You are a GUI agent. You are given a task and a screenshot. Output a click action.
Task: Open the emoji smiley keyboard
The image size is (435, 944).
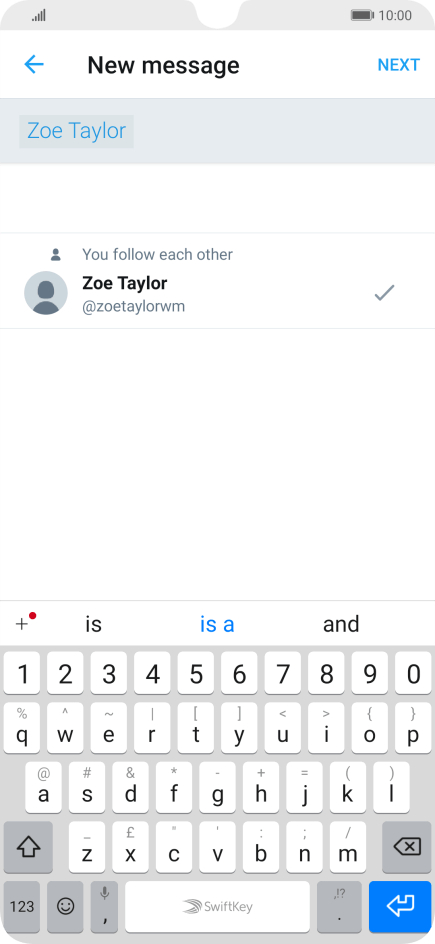pyautogui.click(x=65, y=907)
